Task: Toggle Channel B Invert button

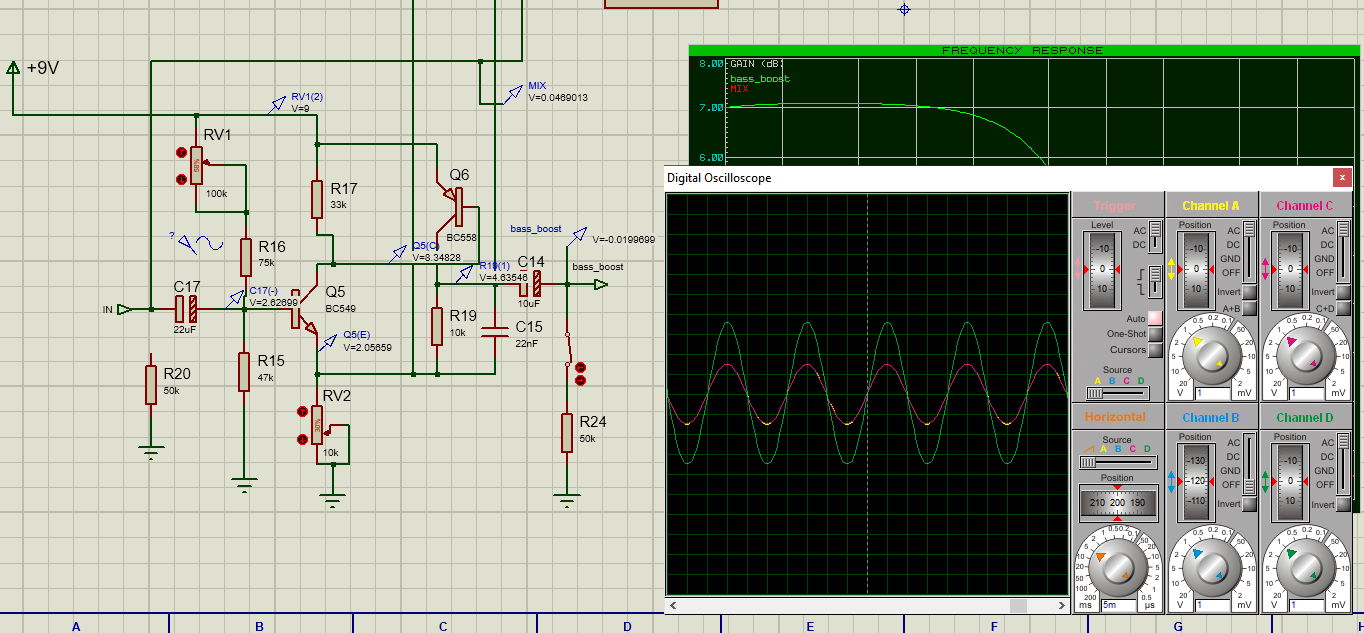Action: [x=1249, y=504]
